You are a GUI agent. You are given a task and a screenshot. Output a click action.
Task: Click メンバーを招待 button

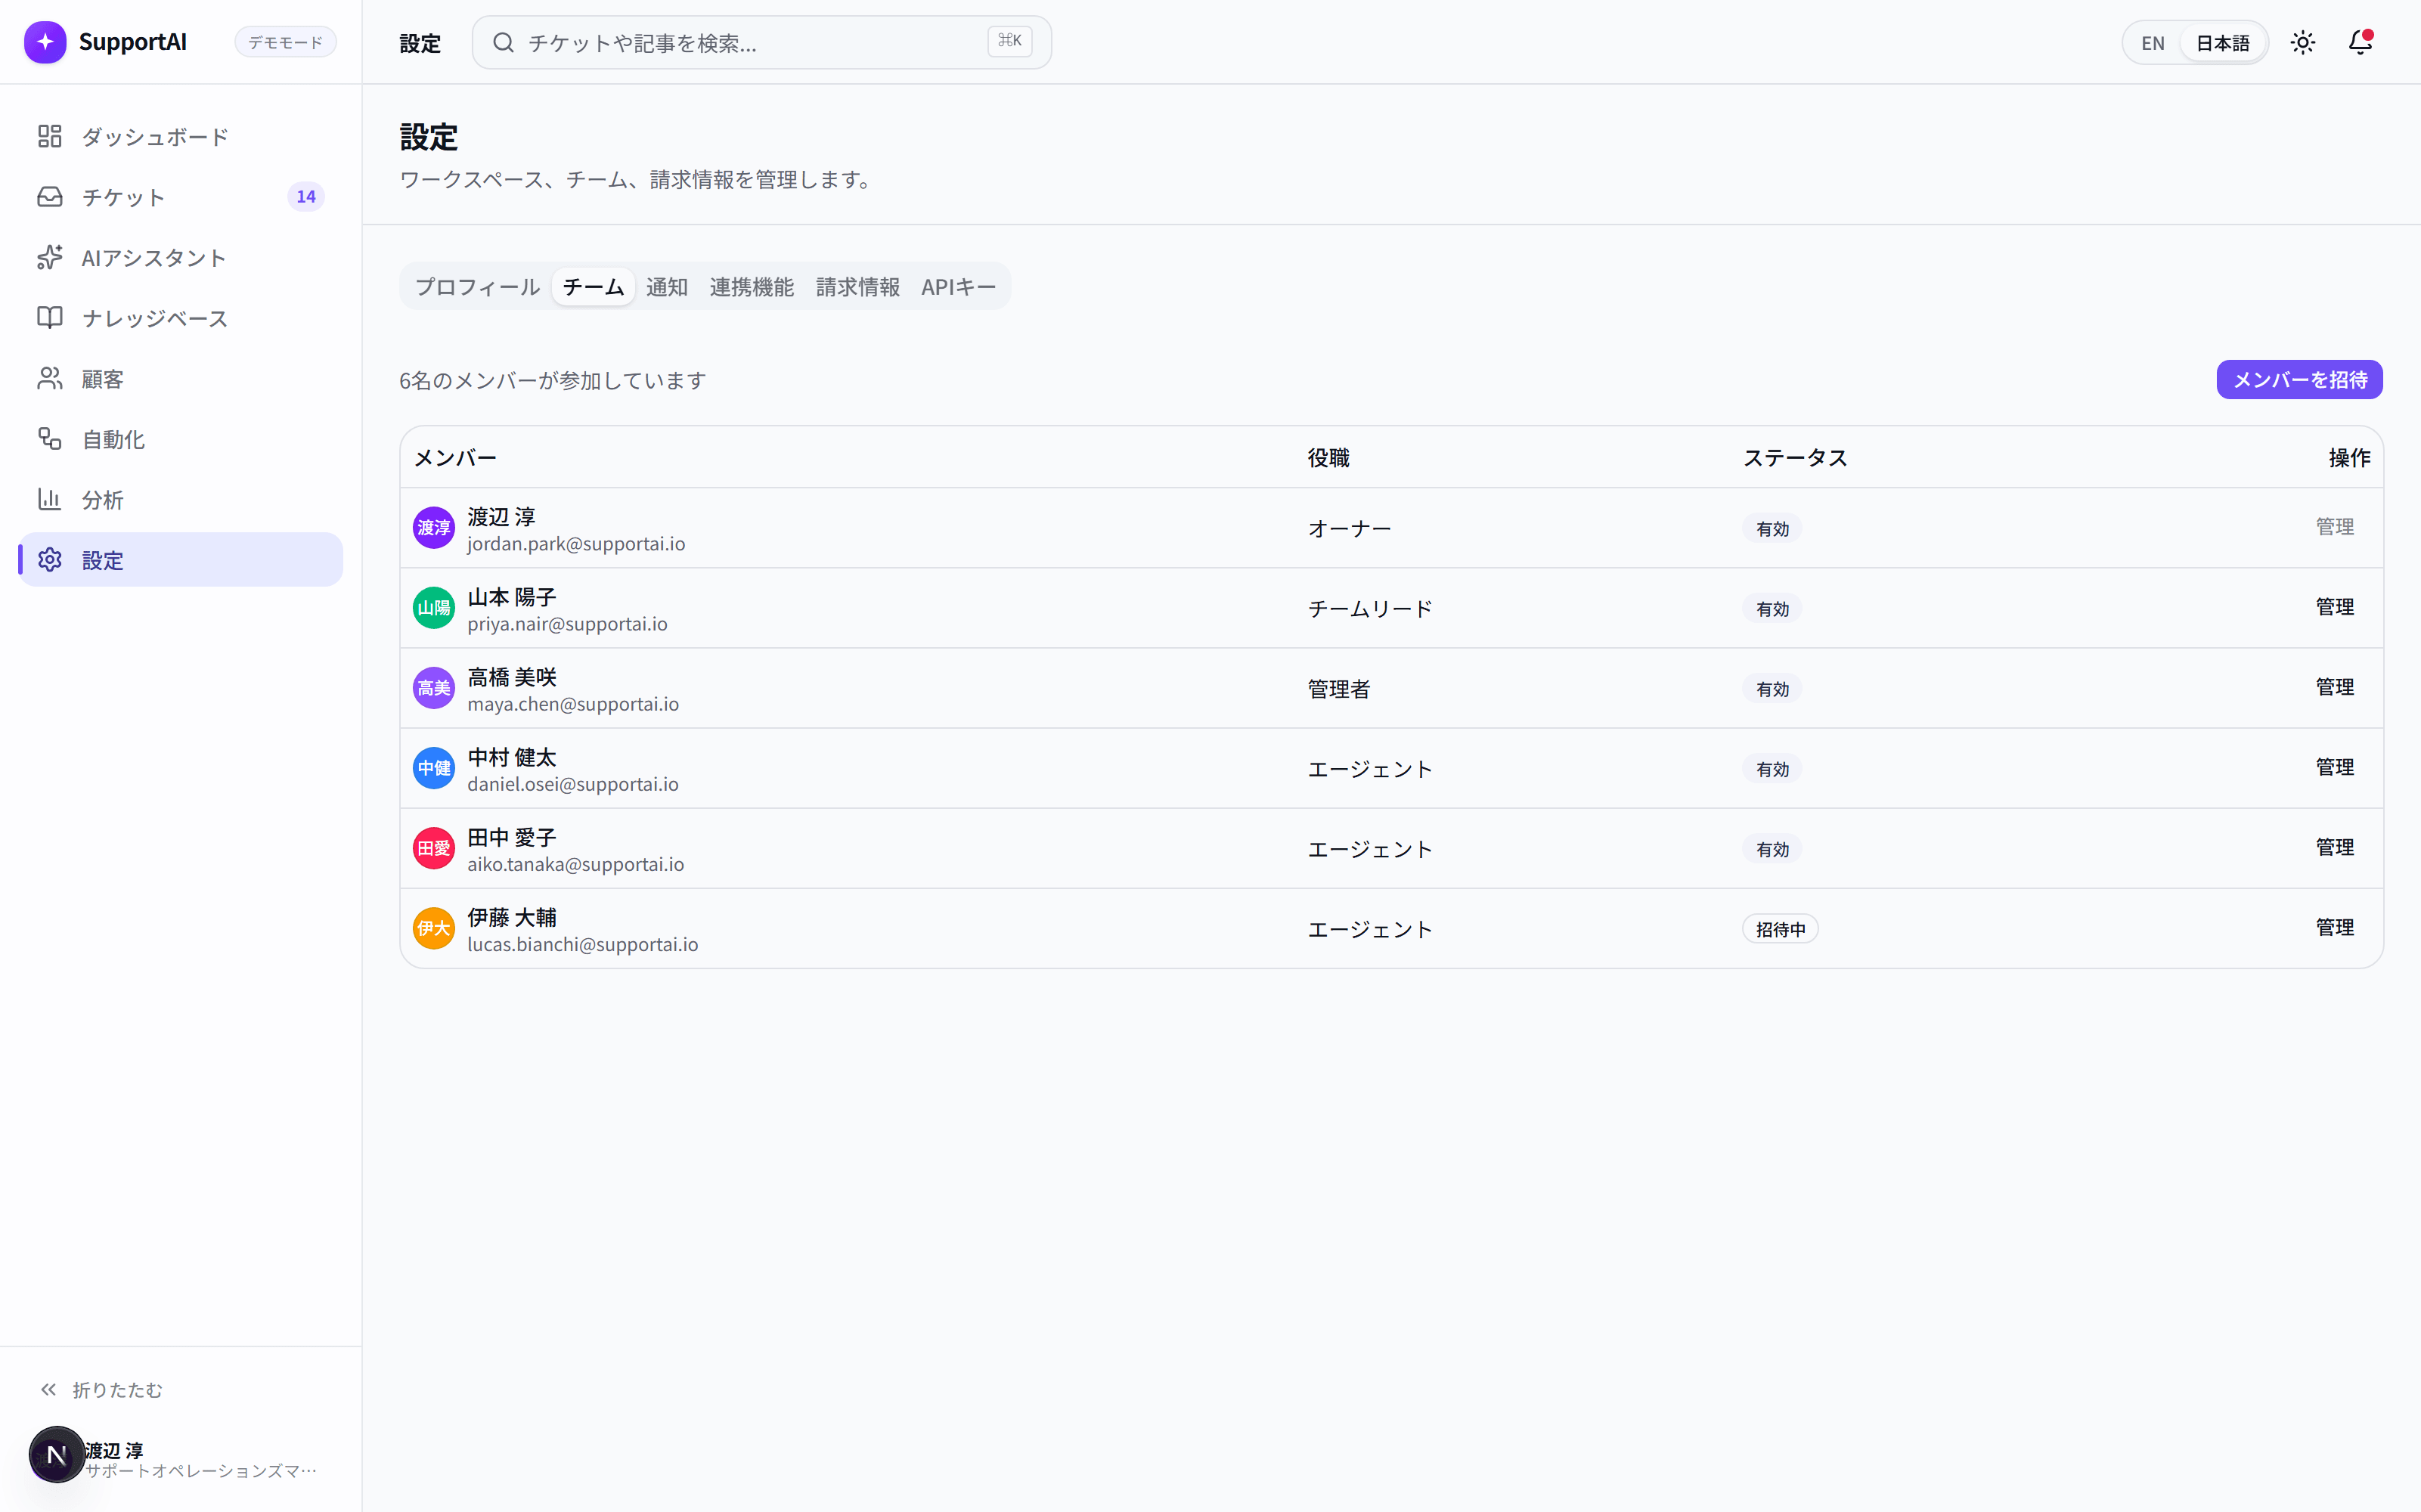(x=2299, y=380)
